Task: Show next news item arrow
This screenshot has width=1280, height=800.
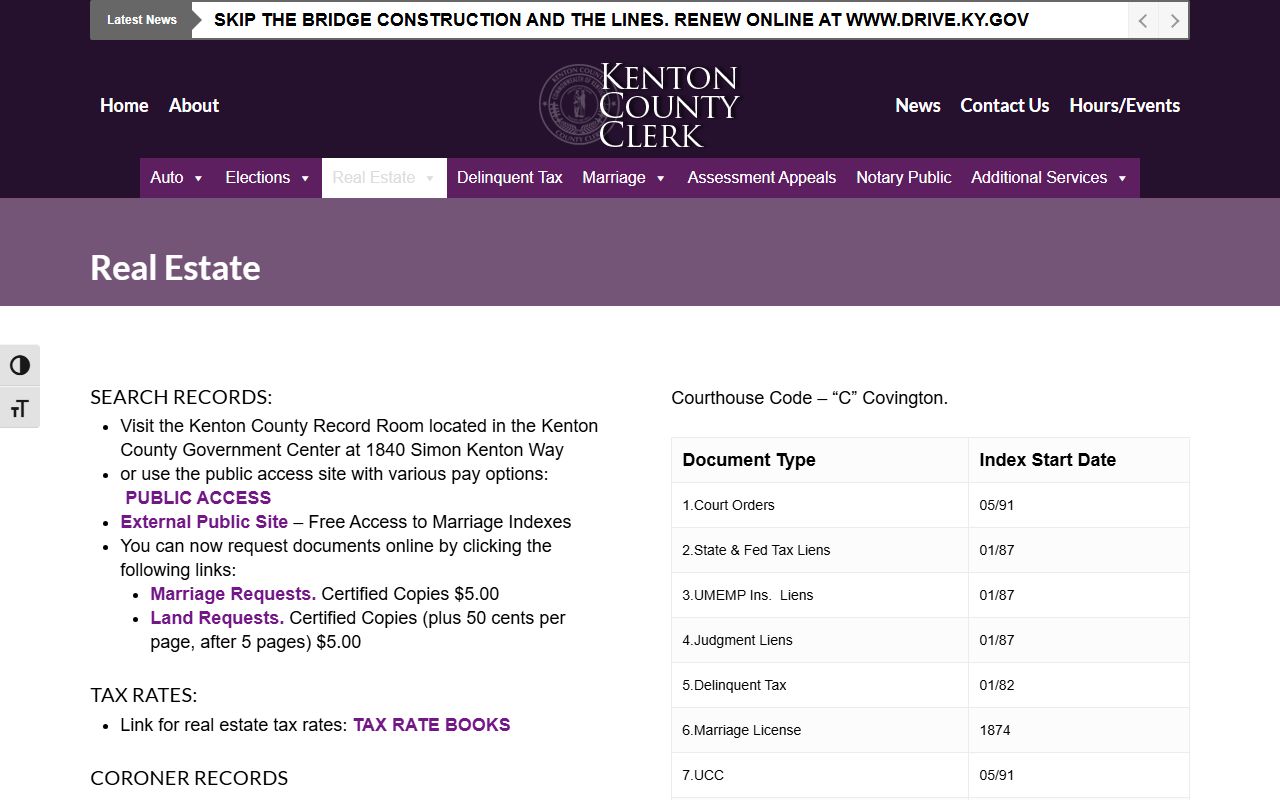Action: click(1174, 20)
